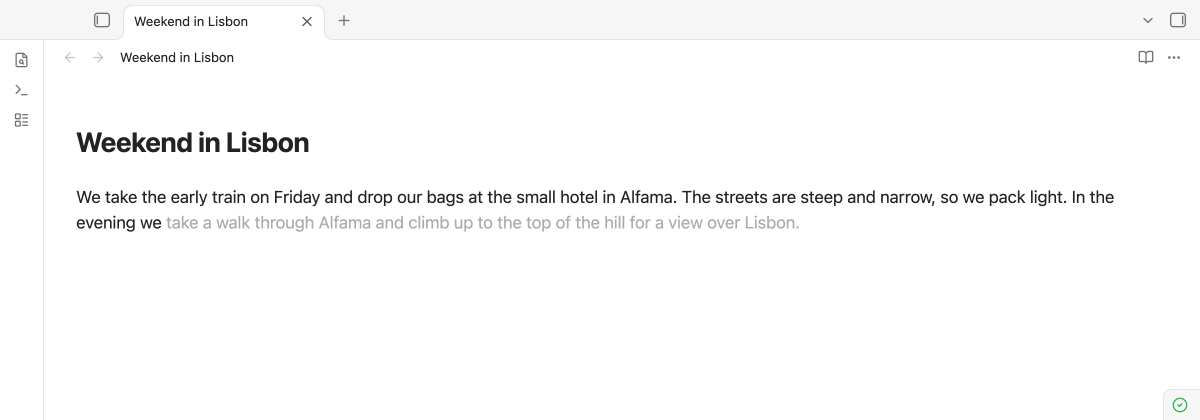Expand the tab list chevron dropdown
The image size is (1200, 420).
1148,20
